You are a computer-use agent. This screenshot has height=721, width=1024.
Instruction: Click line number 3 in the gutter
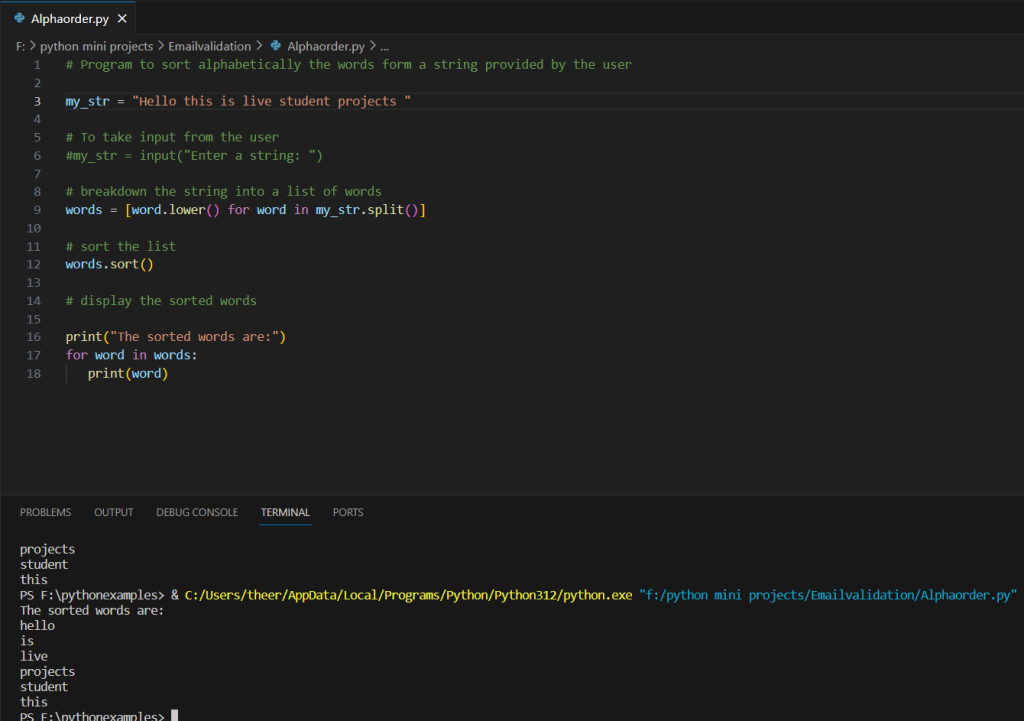pos(37,101)
